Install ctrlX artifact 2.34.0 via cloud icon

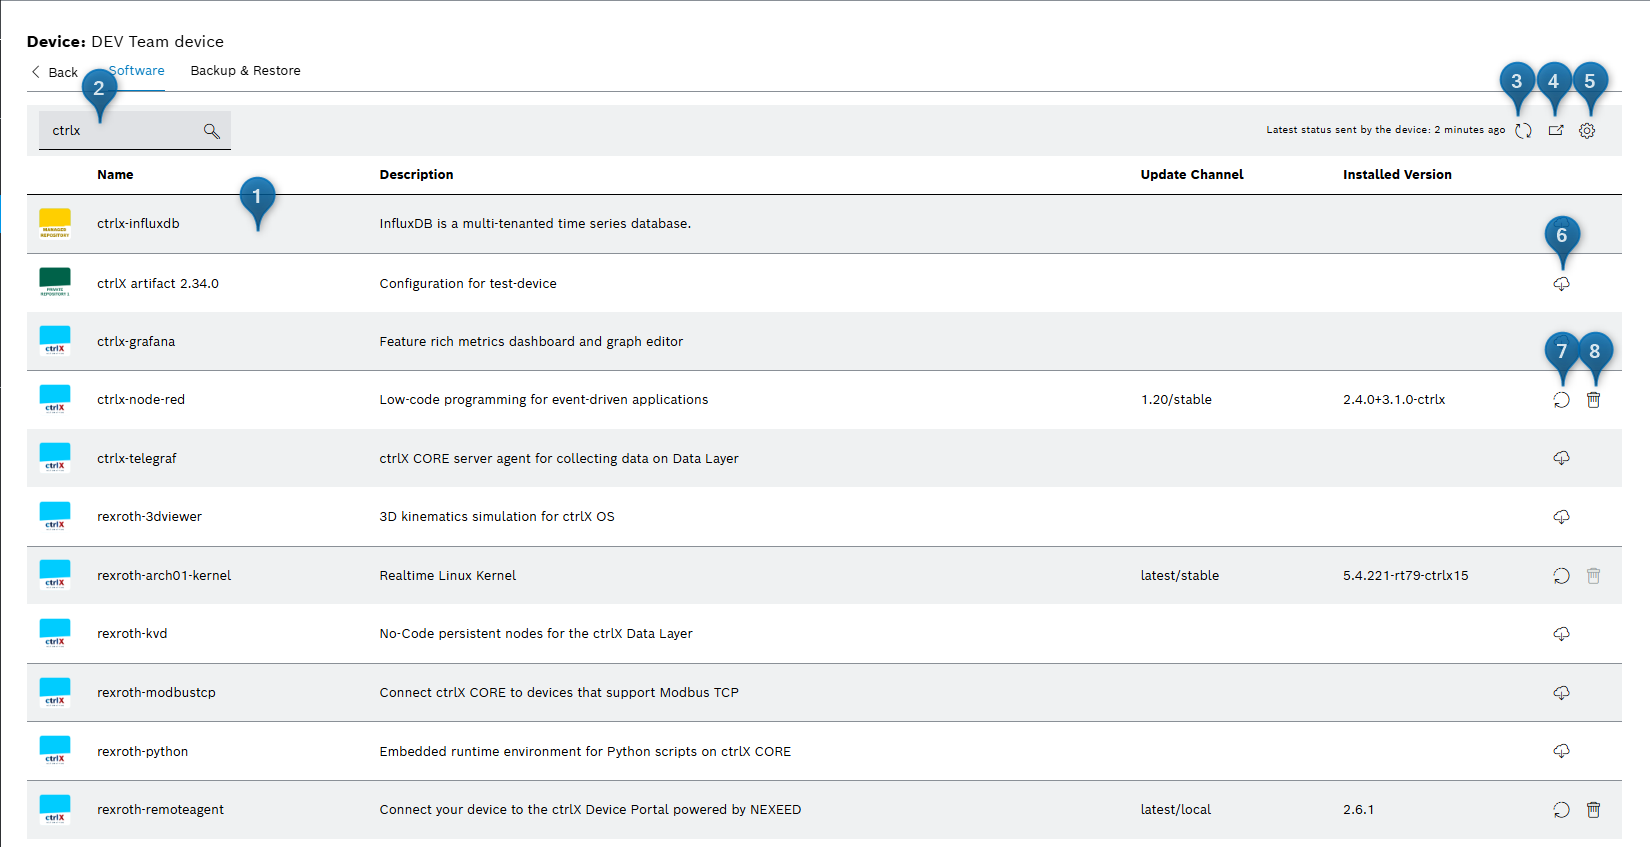pyautogui.click(x=1561, y=284)
